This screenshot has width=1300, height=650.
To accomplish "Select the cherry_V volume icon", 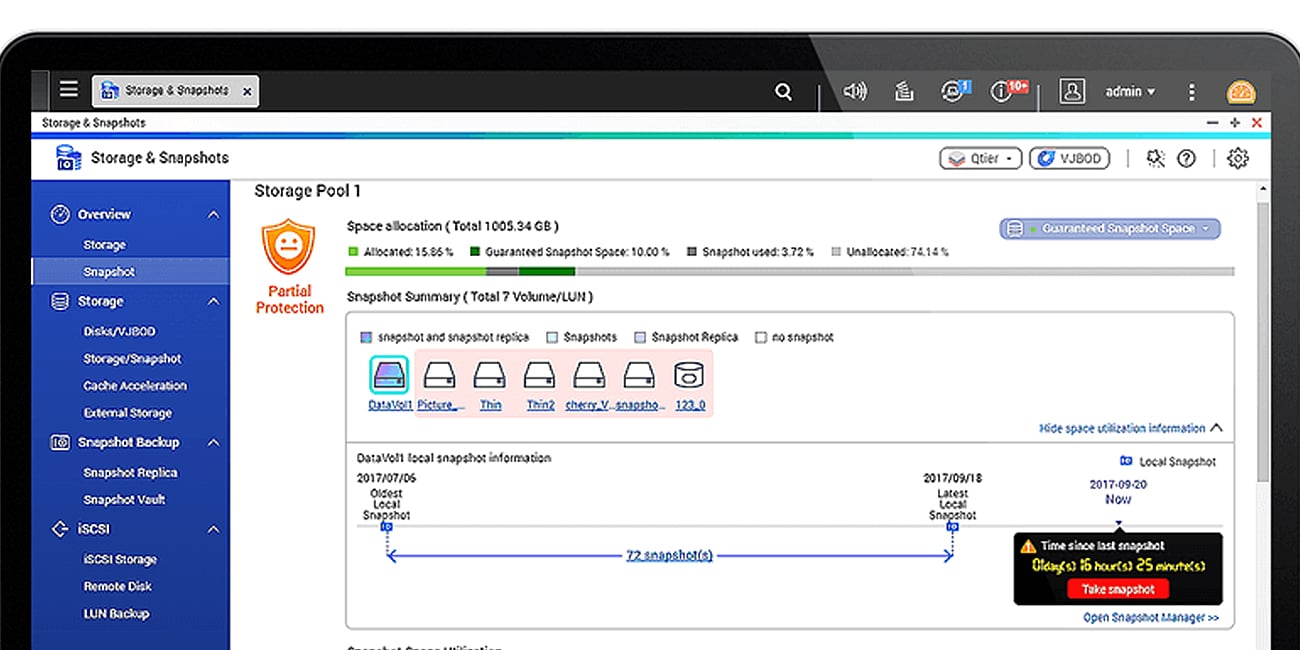I will click(588, 376).
